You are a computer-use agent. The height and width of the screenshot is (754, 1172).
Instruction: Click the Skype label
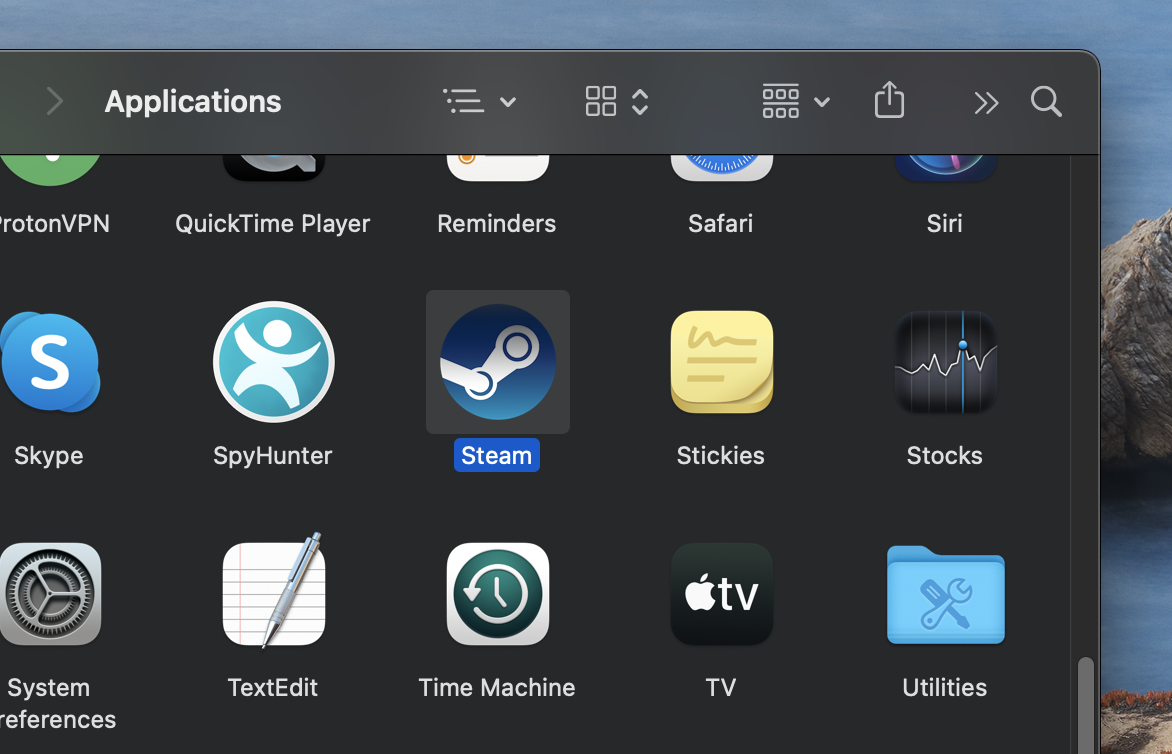49,456
